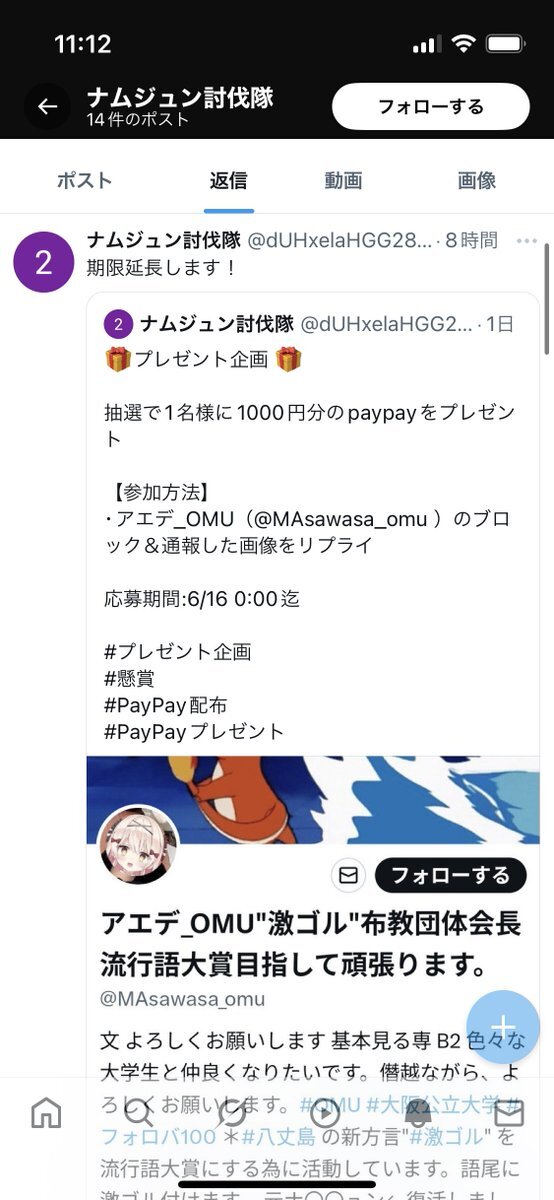Tap the compose new post plus button

click(503, 1027)
